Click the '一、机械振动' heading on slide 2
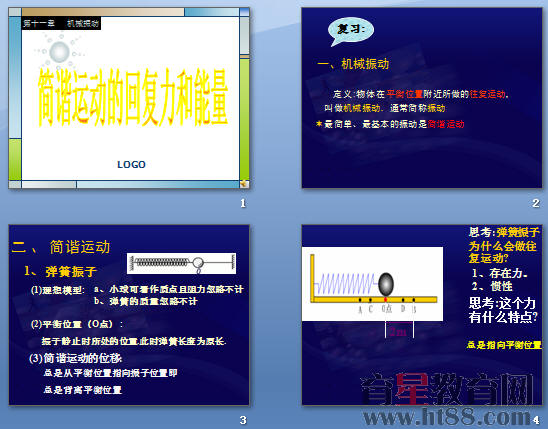Screen dimensions: 548x429 pyautogui.click(x=353, y=64)
